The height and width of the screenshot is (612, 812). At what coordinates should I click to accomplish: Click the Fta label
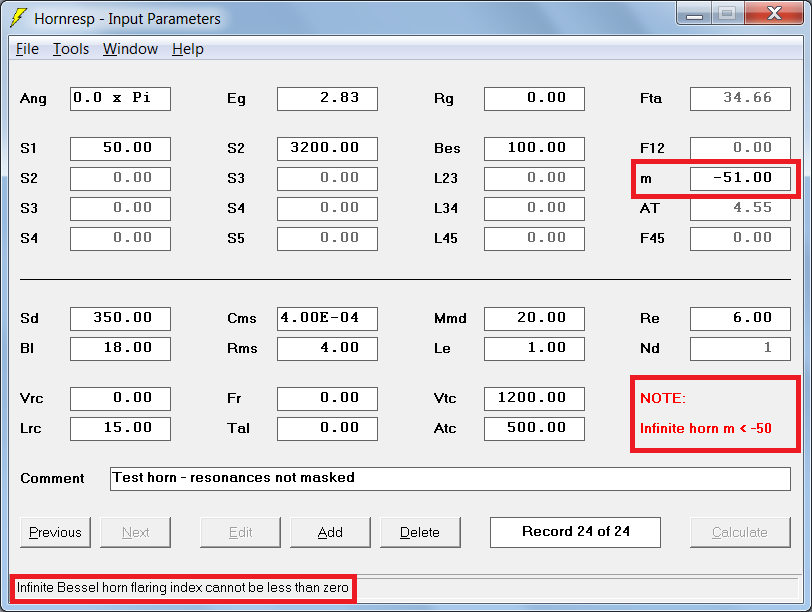651,98
